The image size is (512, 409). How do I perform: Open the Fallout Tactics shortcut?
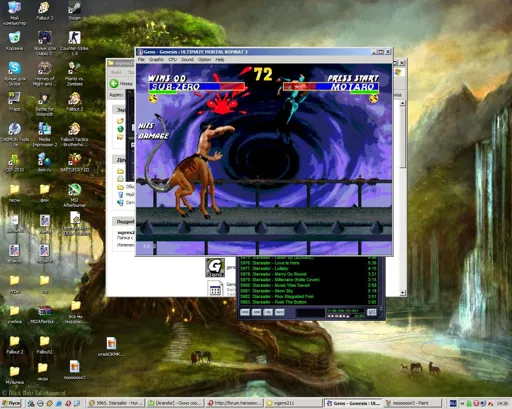tap(74, 134)
